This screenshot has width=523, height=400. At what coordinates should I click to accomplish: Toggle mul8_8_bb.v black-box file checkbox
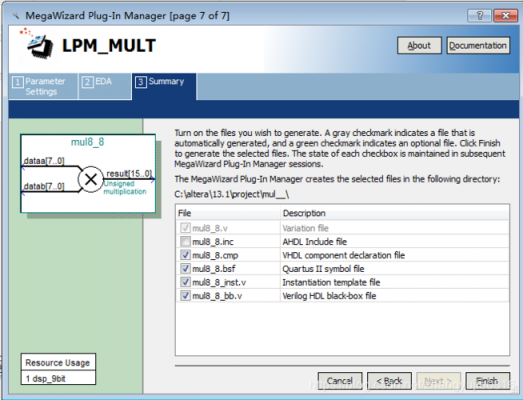(185, 295)
